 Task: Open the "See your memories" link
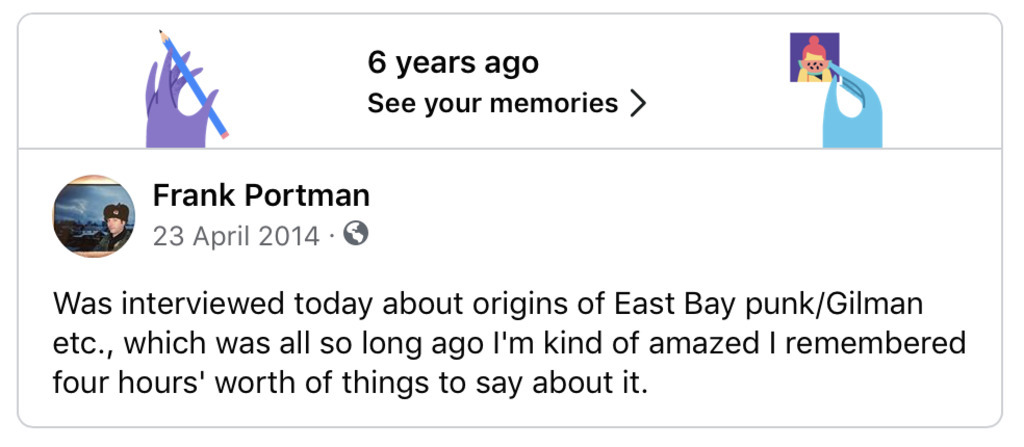[x=492, y=103]
